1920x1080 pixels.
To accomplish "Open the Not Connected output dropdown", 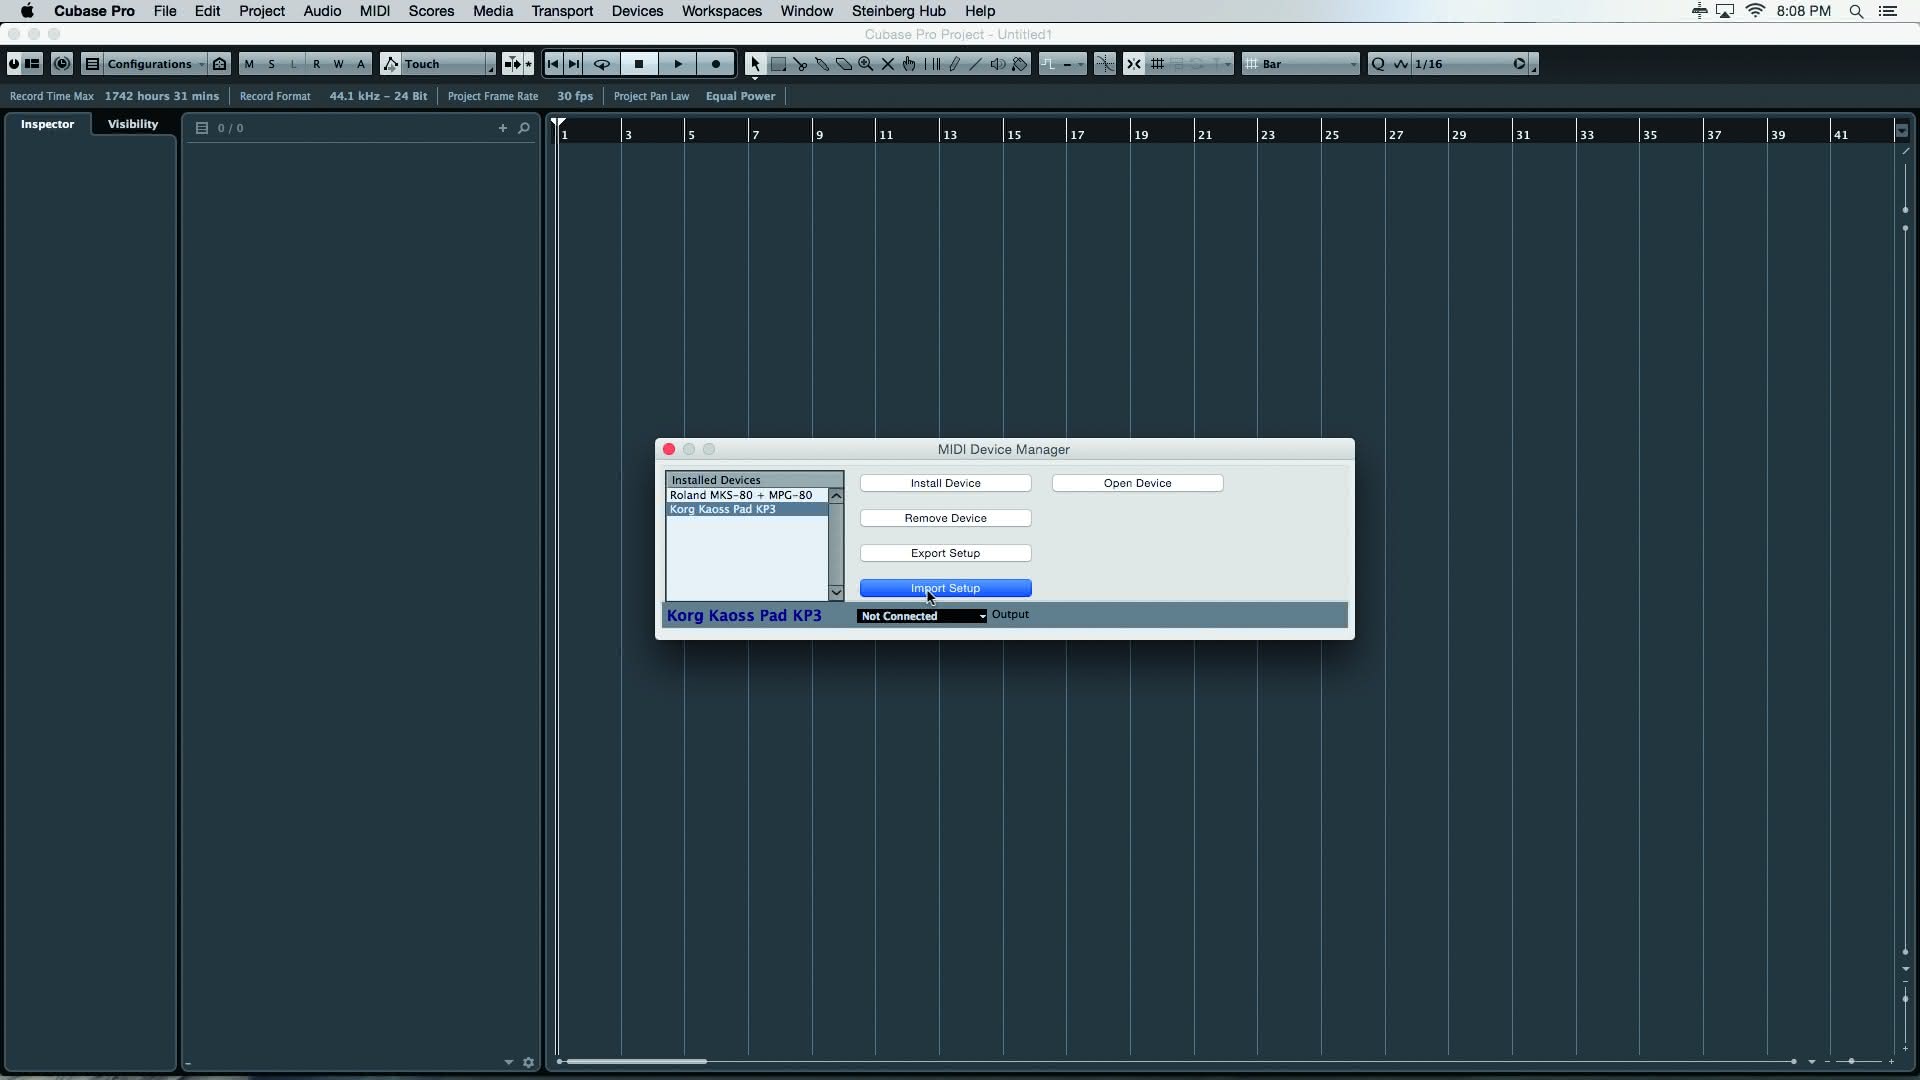I will click(922, 616).
